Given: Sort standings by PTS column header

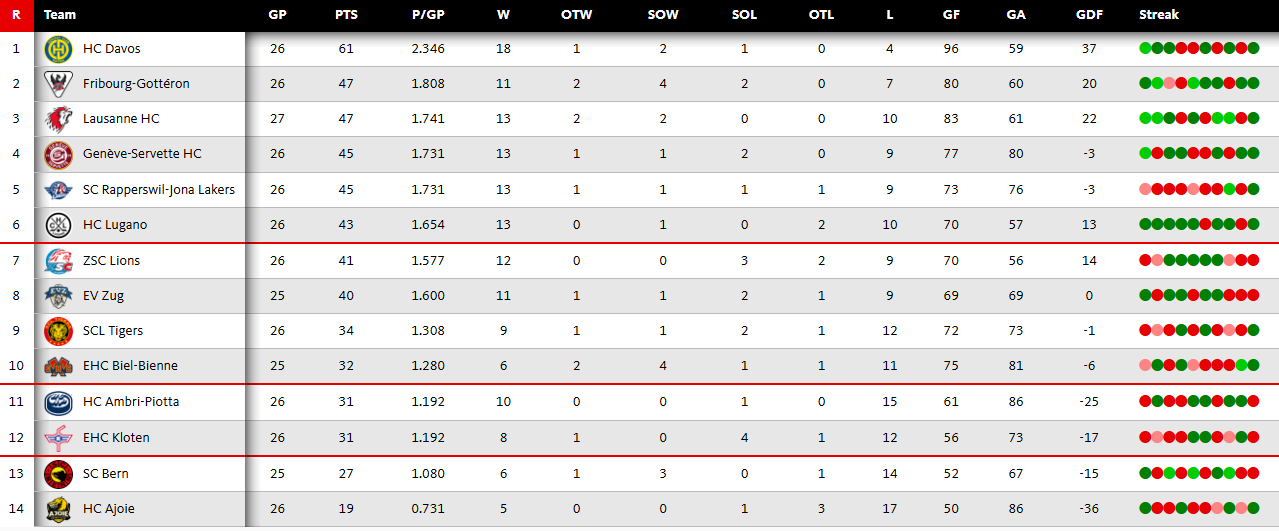Looking at the screenshot, I should point(346,15).
